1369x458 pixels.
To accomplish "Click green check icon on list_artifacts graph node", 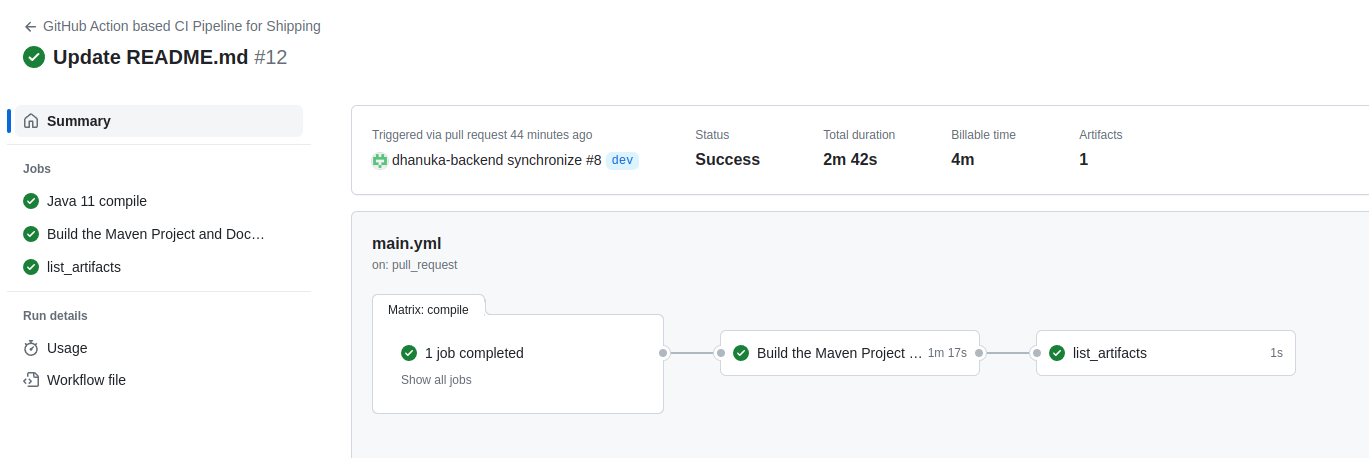I will pos(1057,353).
